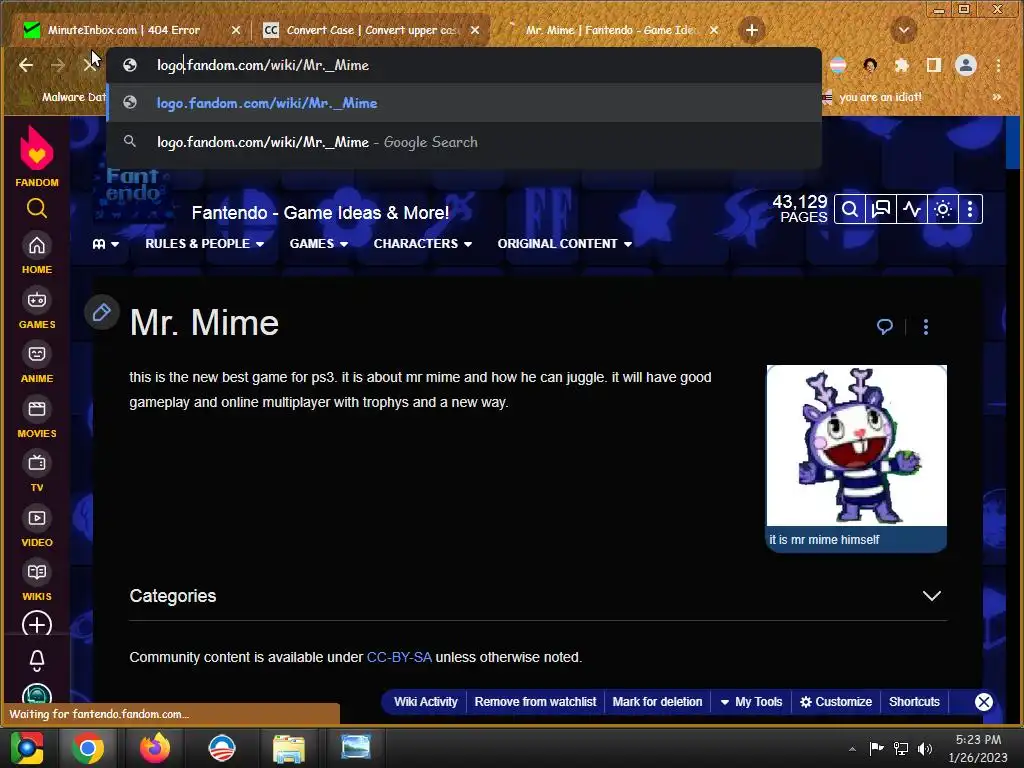Open Shortcuts in the bottom toolbar
Screen dimensions: 1024x768
point(914,702)
